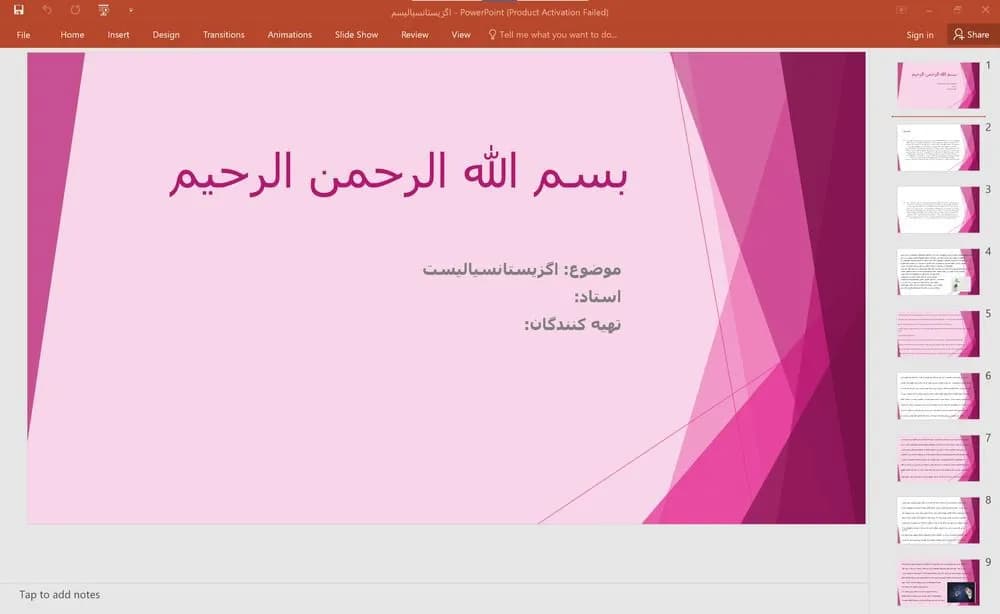
Task: Restore down the PowerPoint window
Action: (x=957, y=10)
